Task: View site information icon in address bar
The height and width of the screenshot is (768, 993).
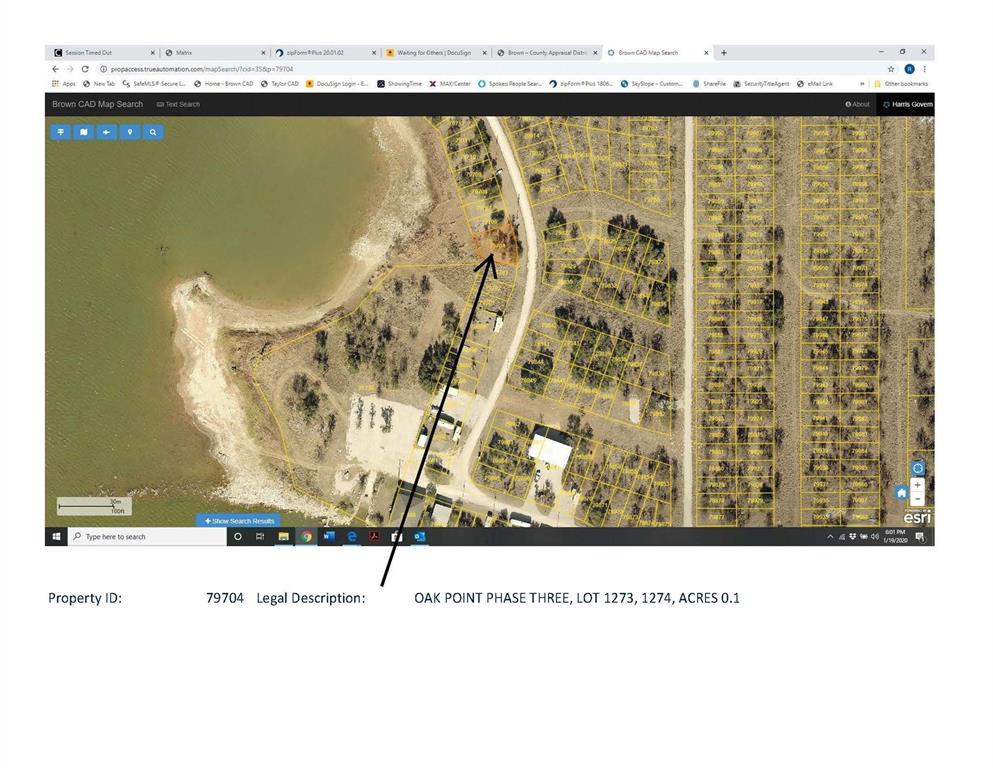Action: (x=103, y=69)
